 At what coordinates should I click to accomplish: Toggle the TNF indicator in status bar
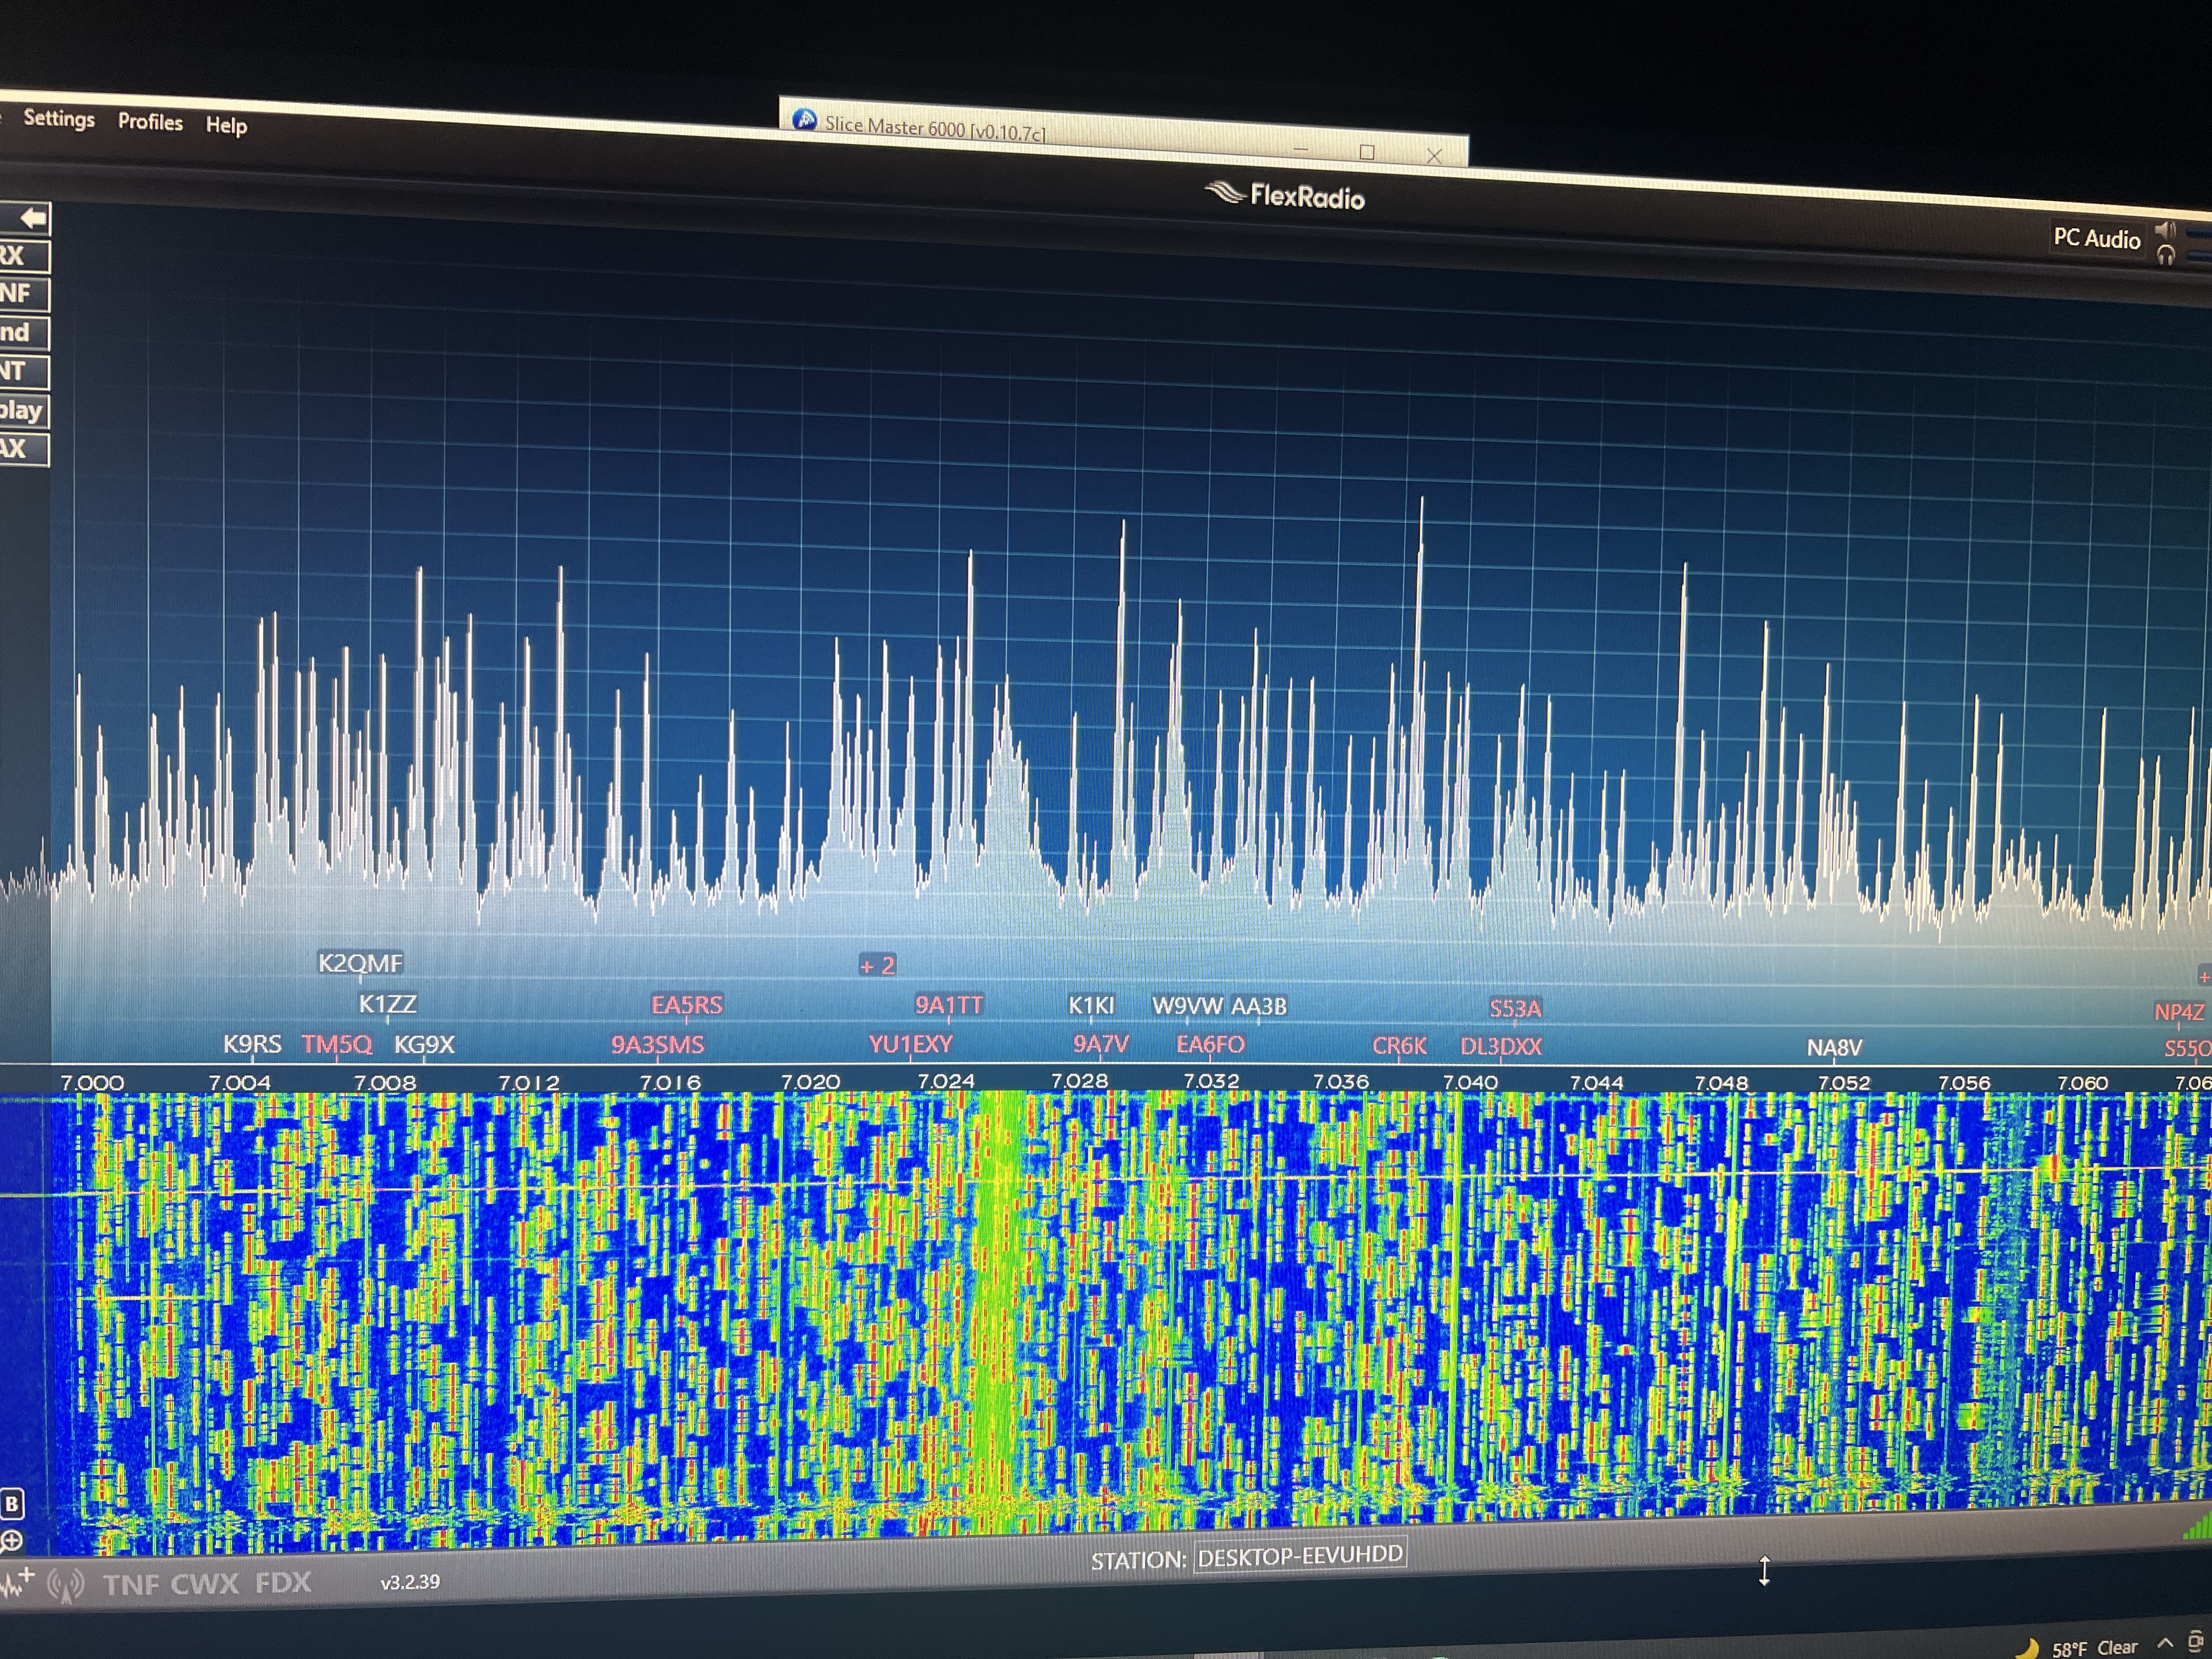(x=130, y=1584)
